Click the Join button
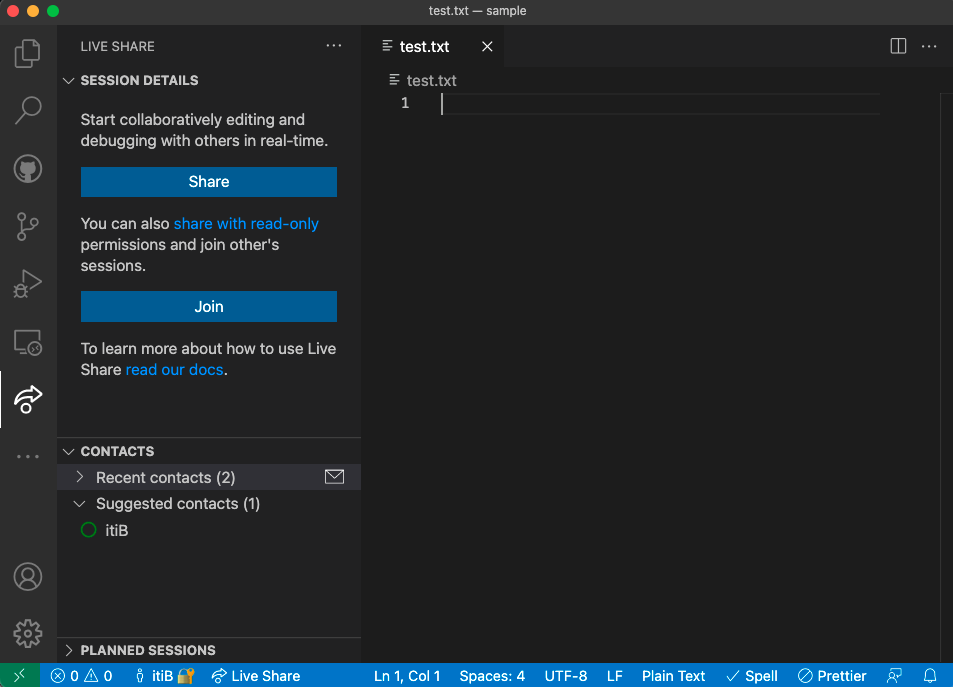Image resolution: width=953 pixels, height=687 pixels. click(208, 306)
